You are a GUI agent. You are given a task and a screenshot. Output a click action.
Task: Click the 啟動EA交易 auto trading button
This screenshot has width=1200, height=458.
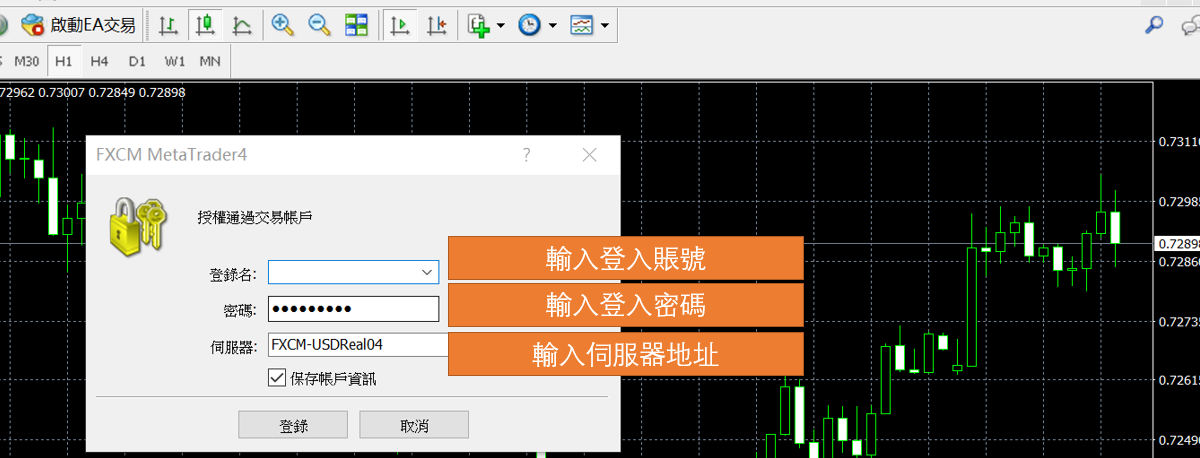pos(79,25)
